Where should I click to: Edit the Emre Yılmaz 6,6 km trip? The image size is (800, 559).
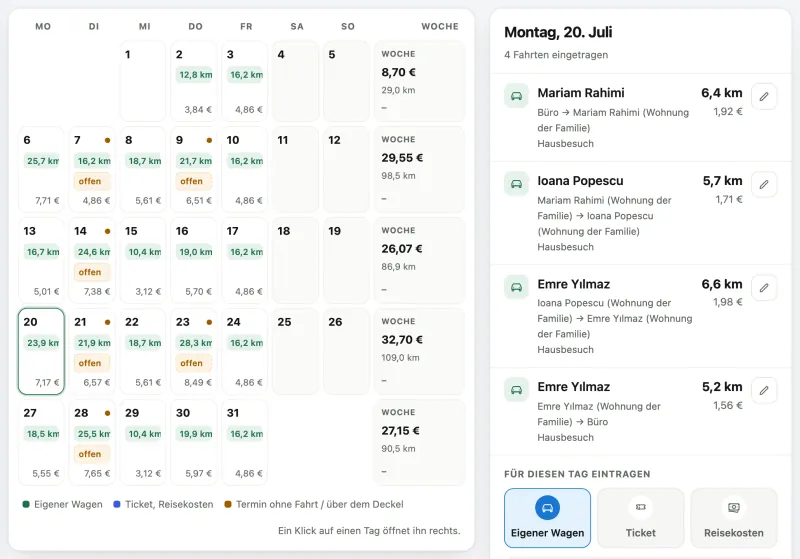point(764,288)
